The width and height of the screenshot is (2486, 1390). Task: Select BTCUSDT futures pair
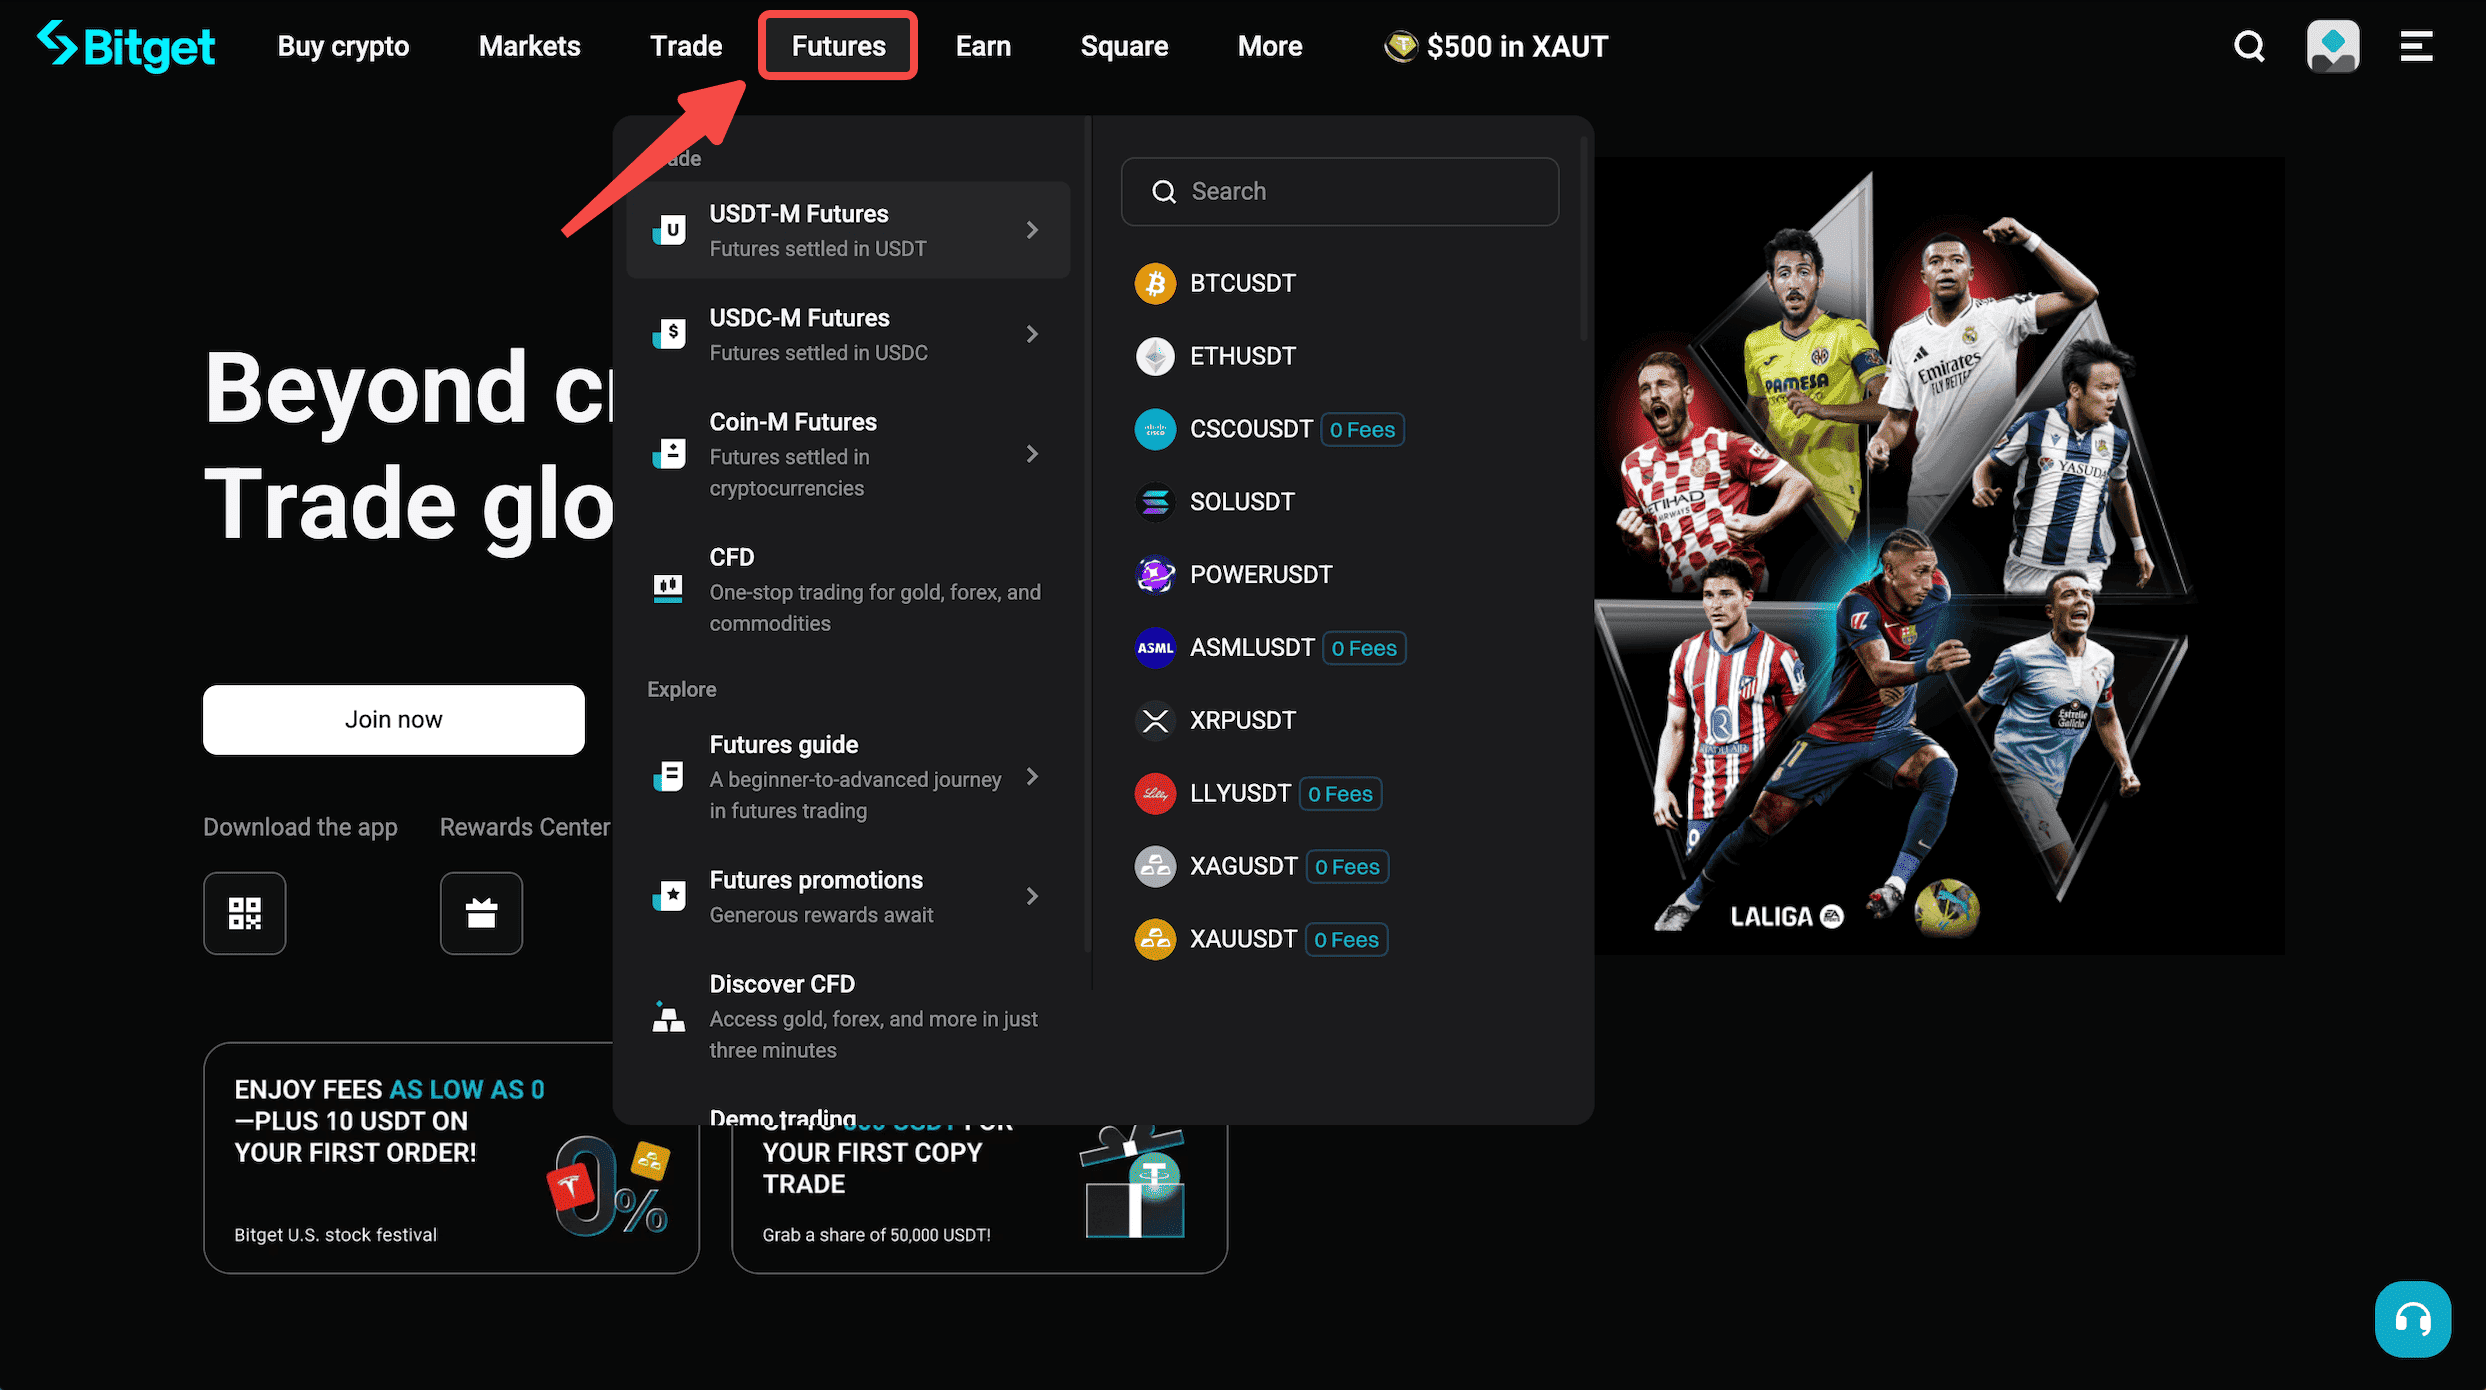coord(1242,283)
